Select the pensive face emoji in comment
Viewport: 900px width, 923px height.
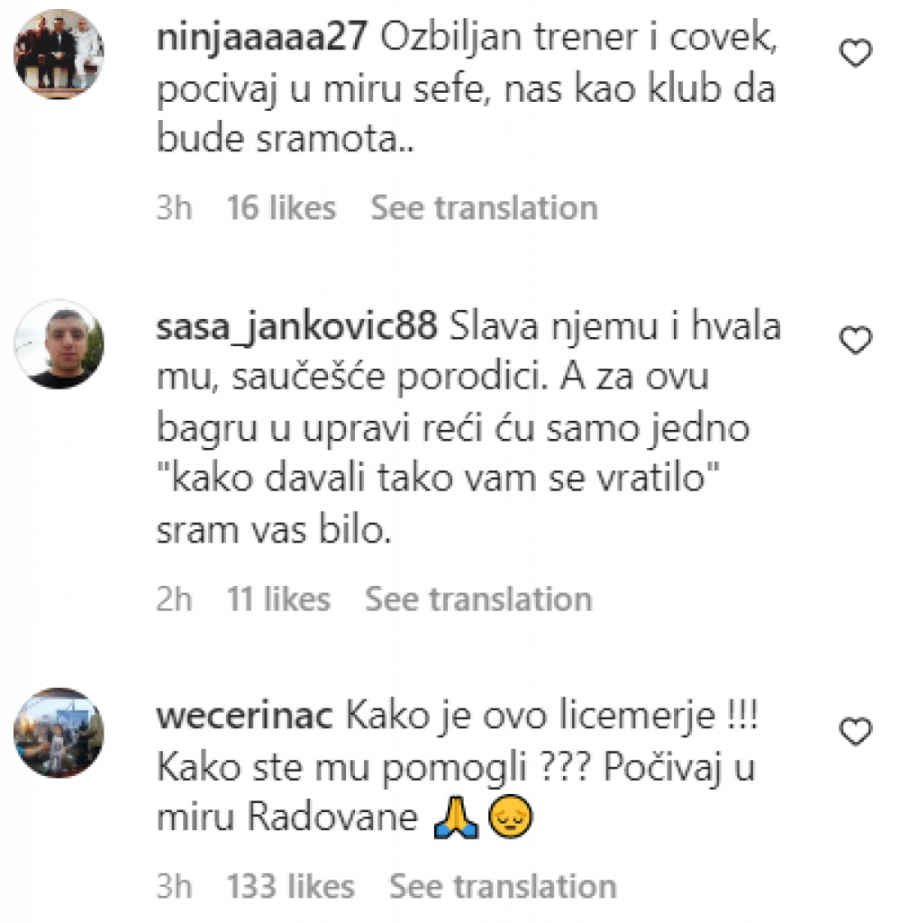click(510, 818)
